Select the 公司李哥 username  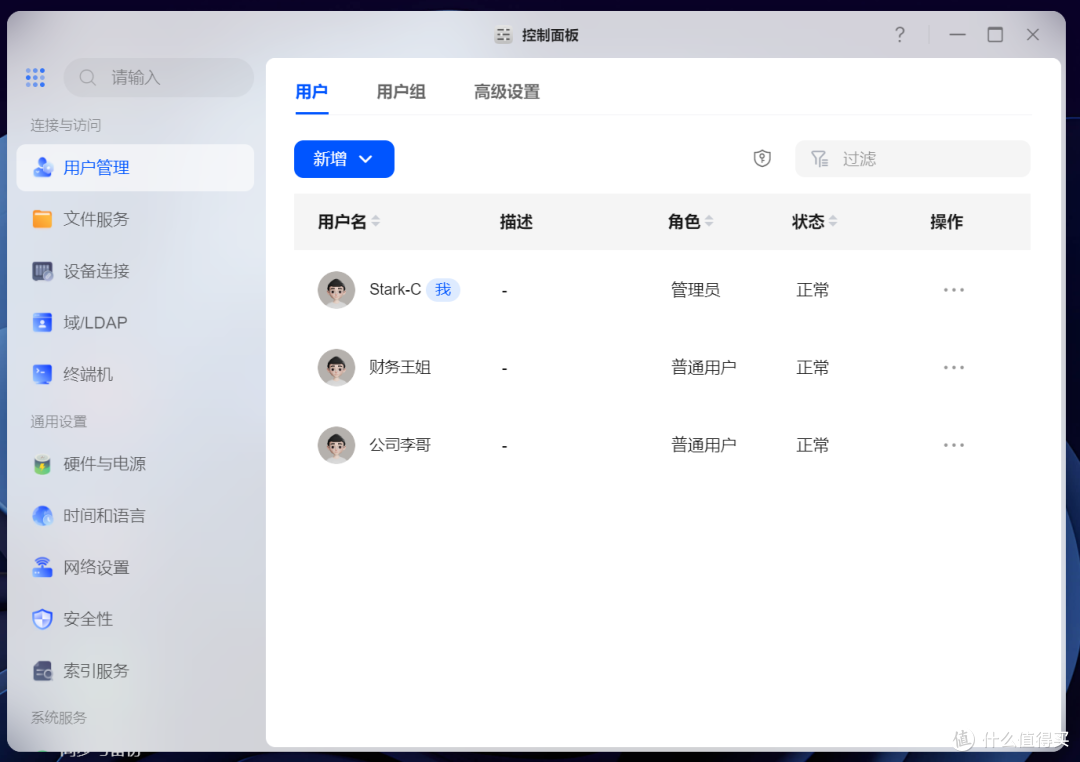400,445
